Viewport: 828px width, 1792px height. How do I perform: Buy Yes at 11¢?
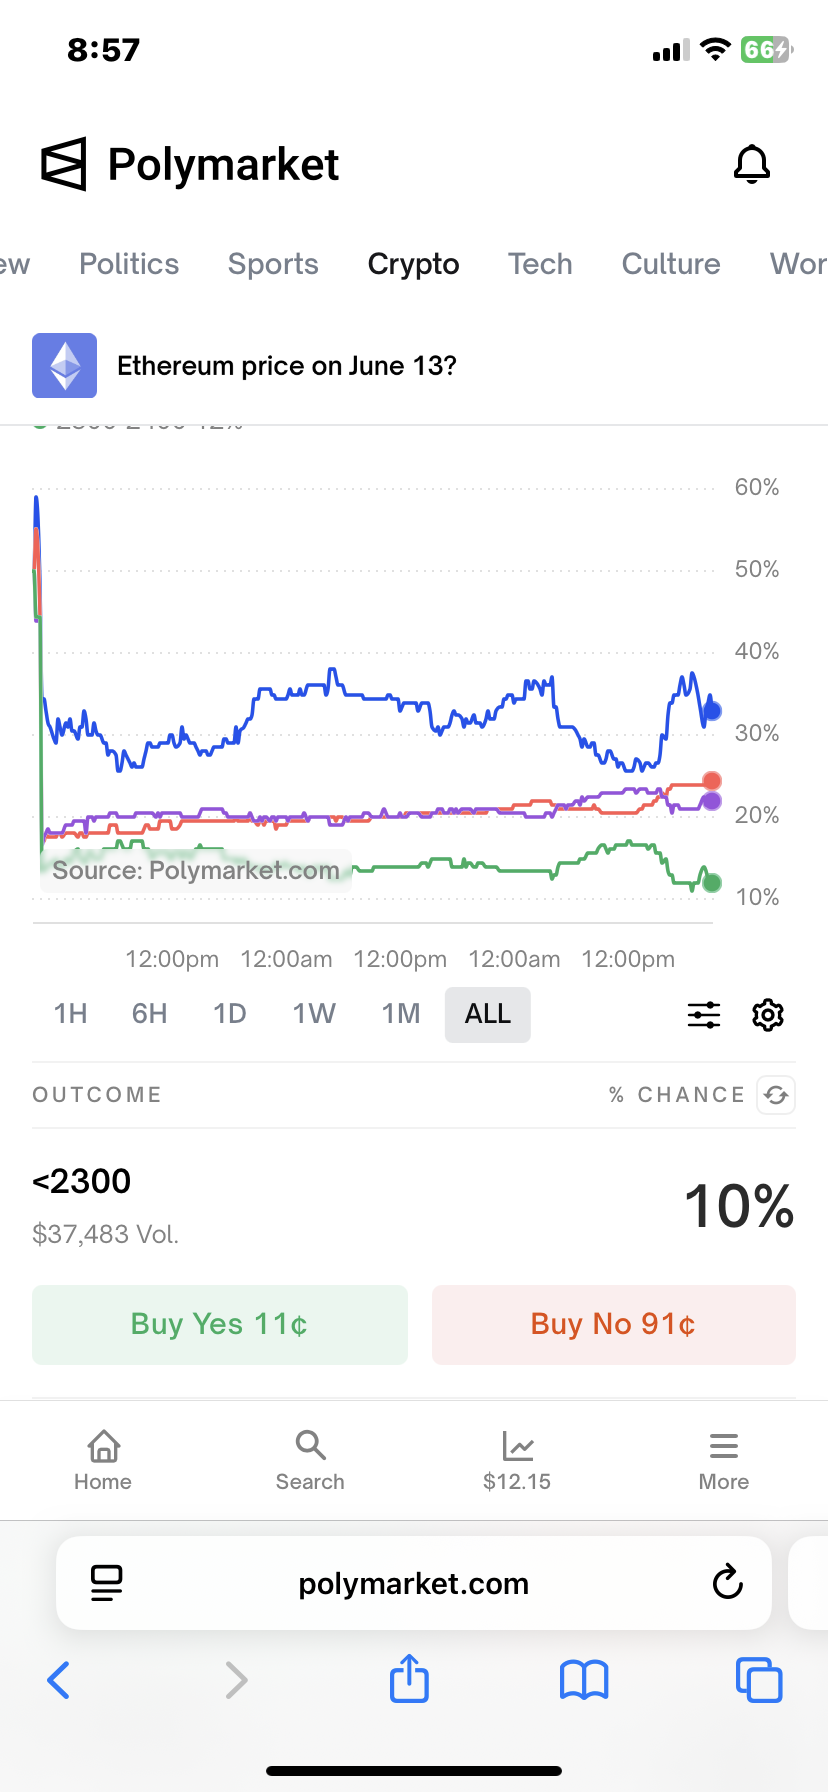(220, 1324)
